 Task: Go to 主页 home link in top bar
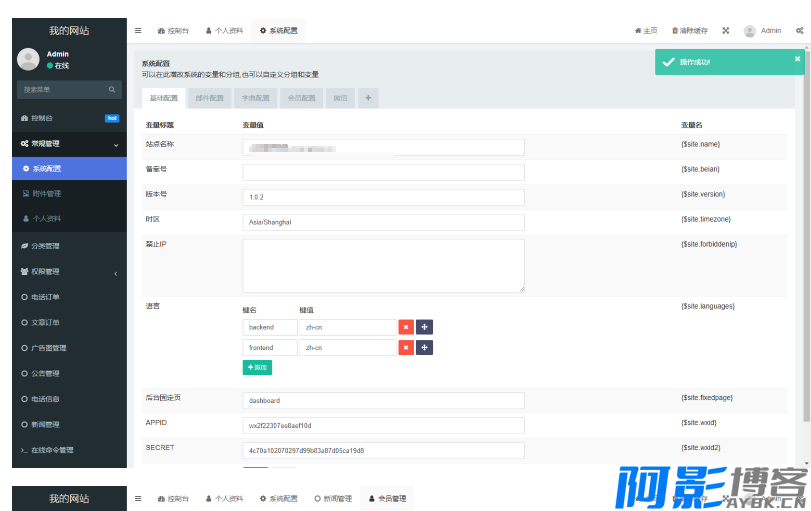(646, 31)
